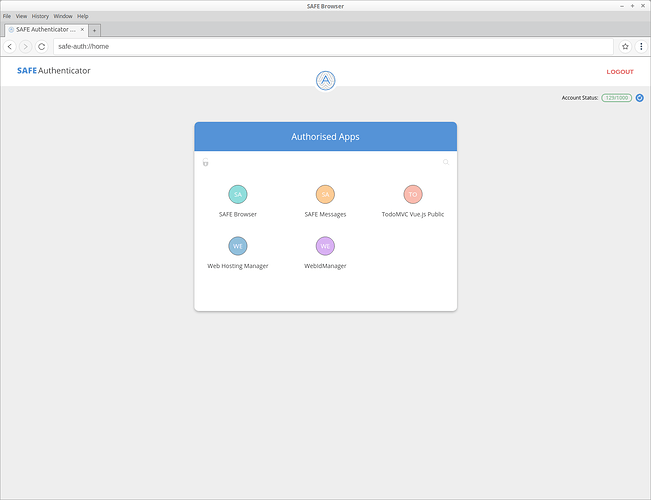Screen dimensions: 651x500
Task: Select the Web Hosting Manager app icon
Action: 238,246
